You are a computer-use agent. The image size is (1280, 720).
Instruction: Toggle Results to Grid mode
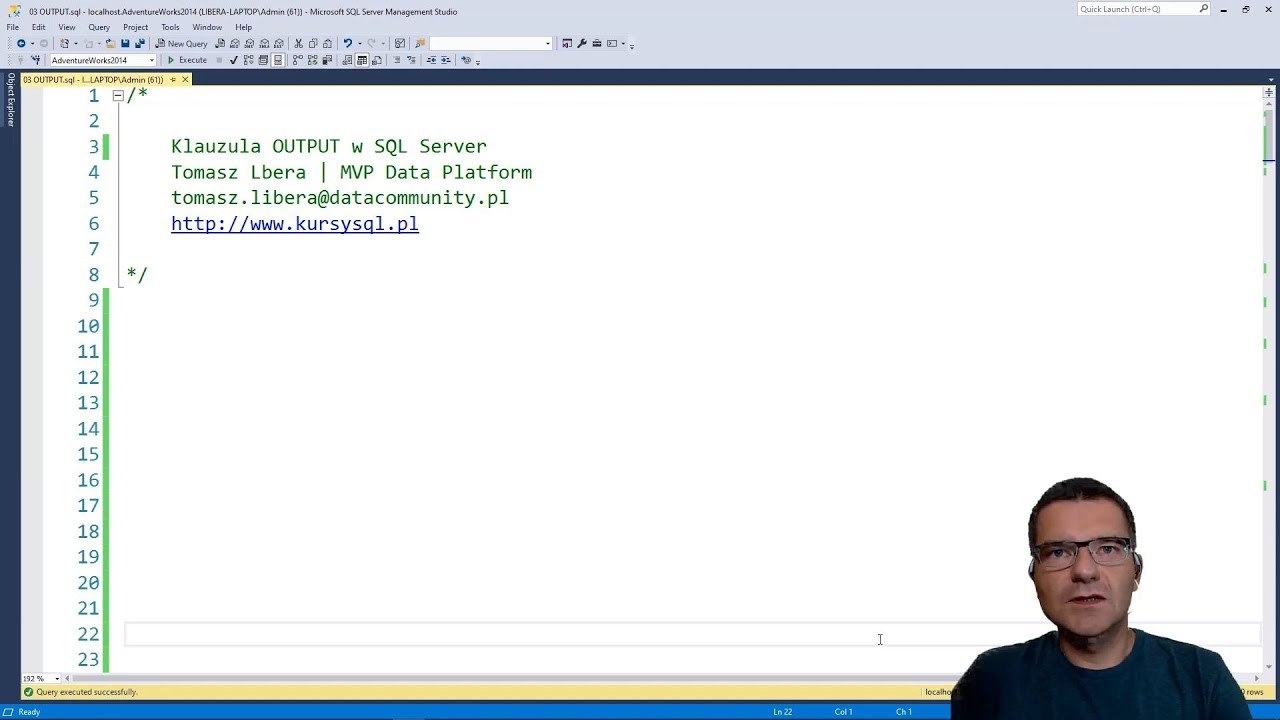tap(362, 60)
